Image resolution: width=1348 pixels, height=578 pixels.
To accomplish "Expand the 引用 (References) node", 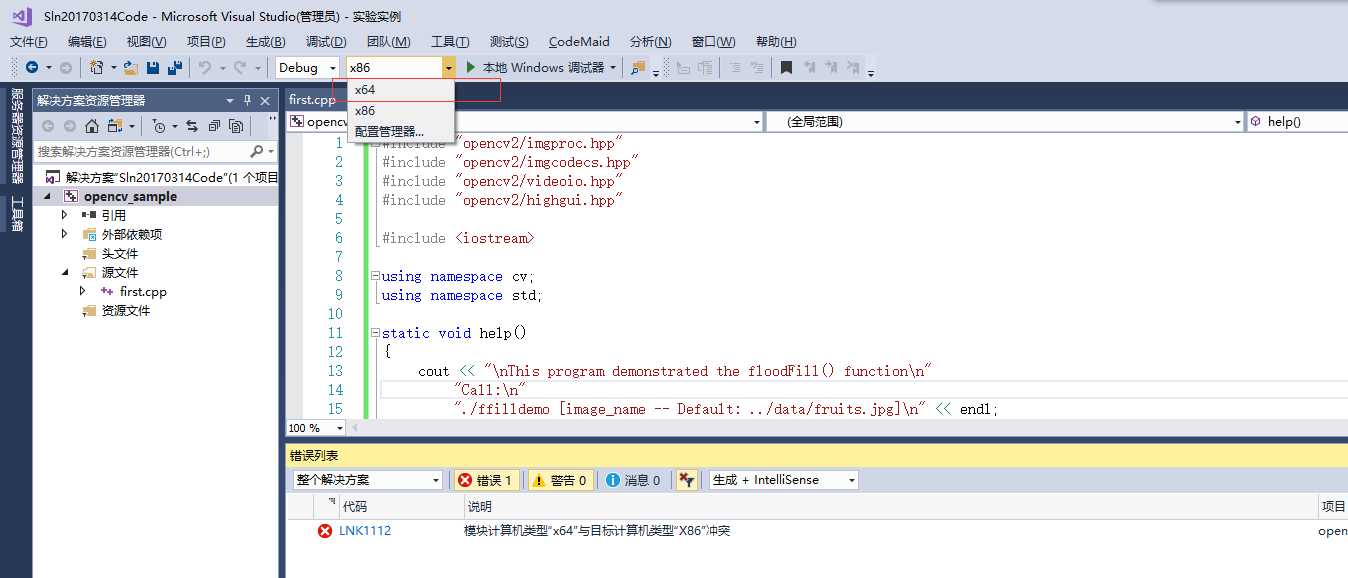I will click(65, 215).
